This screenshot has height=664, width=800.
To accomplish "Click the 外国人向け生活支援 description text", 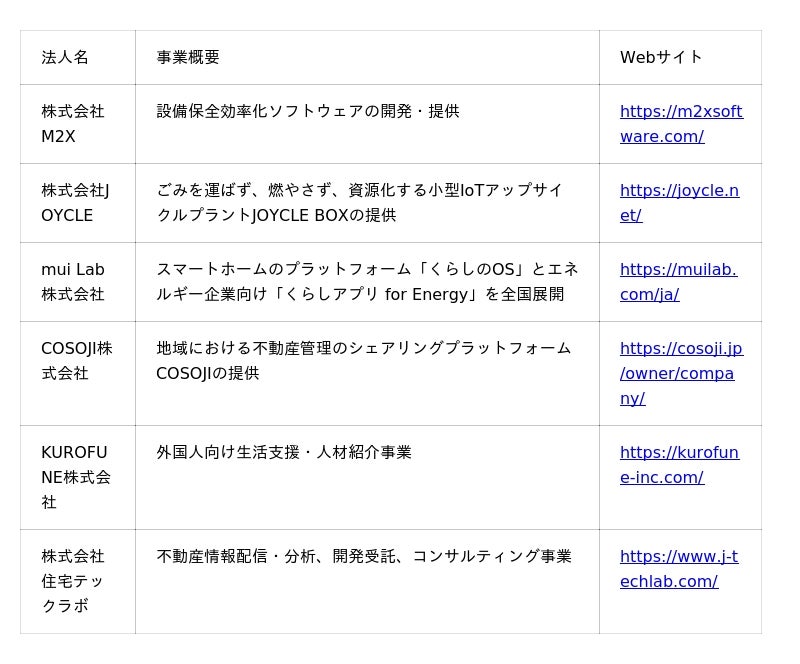I will 284,453.
